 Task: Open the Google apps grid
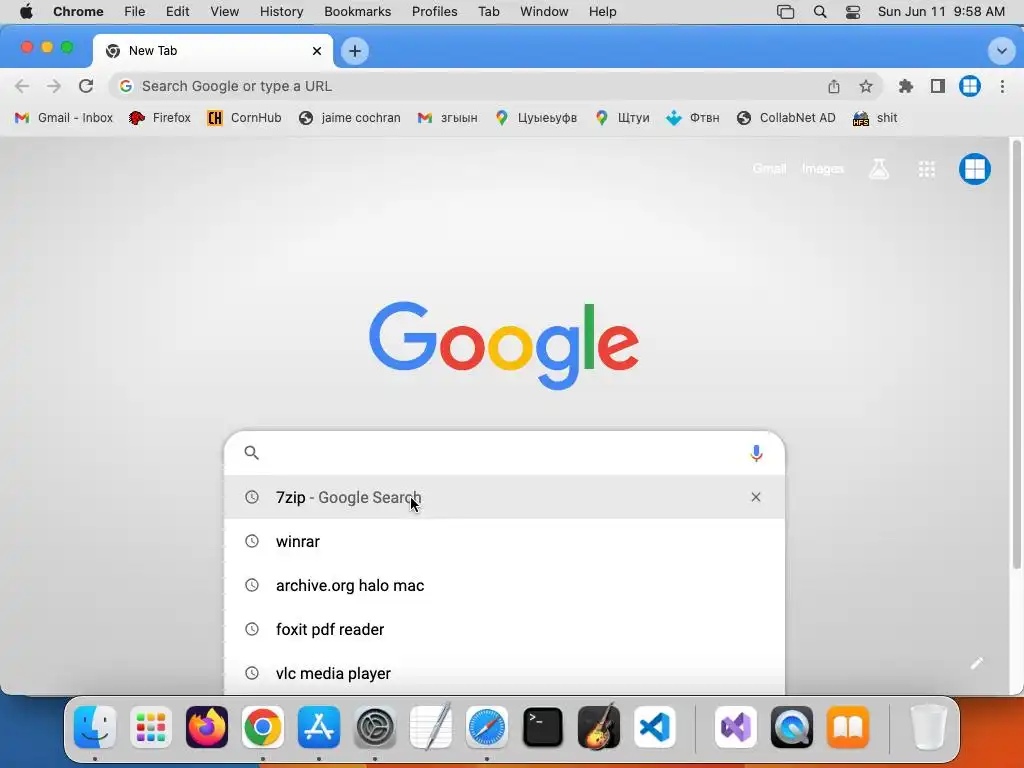(927, 169)
